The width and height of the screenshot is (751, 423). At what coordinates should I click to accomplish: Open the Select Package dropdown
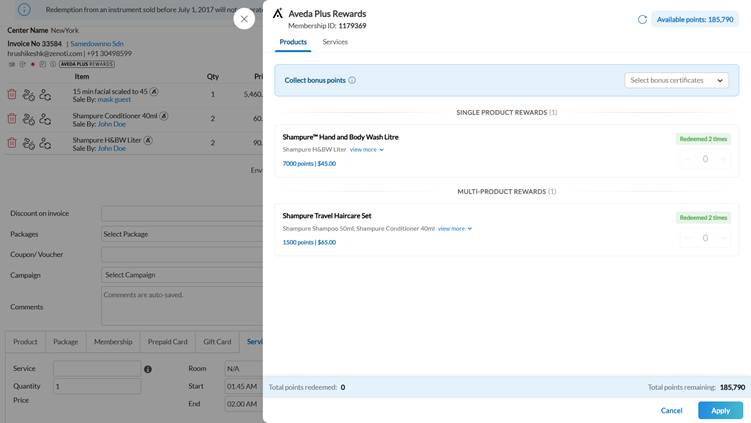pyautogui.click(x=182, y=234)
